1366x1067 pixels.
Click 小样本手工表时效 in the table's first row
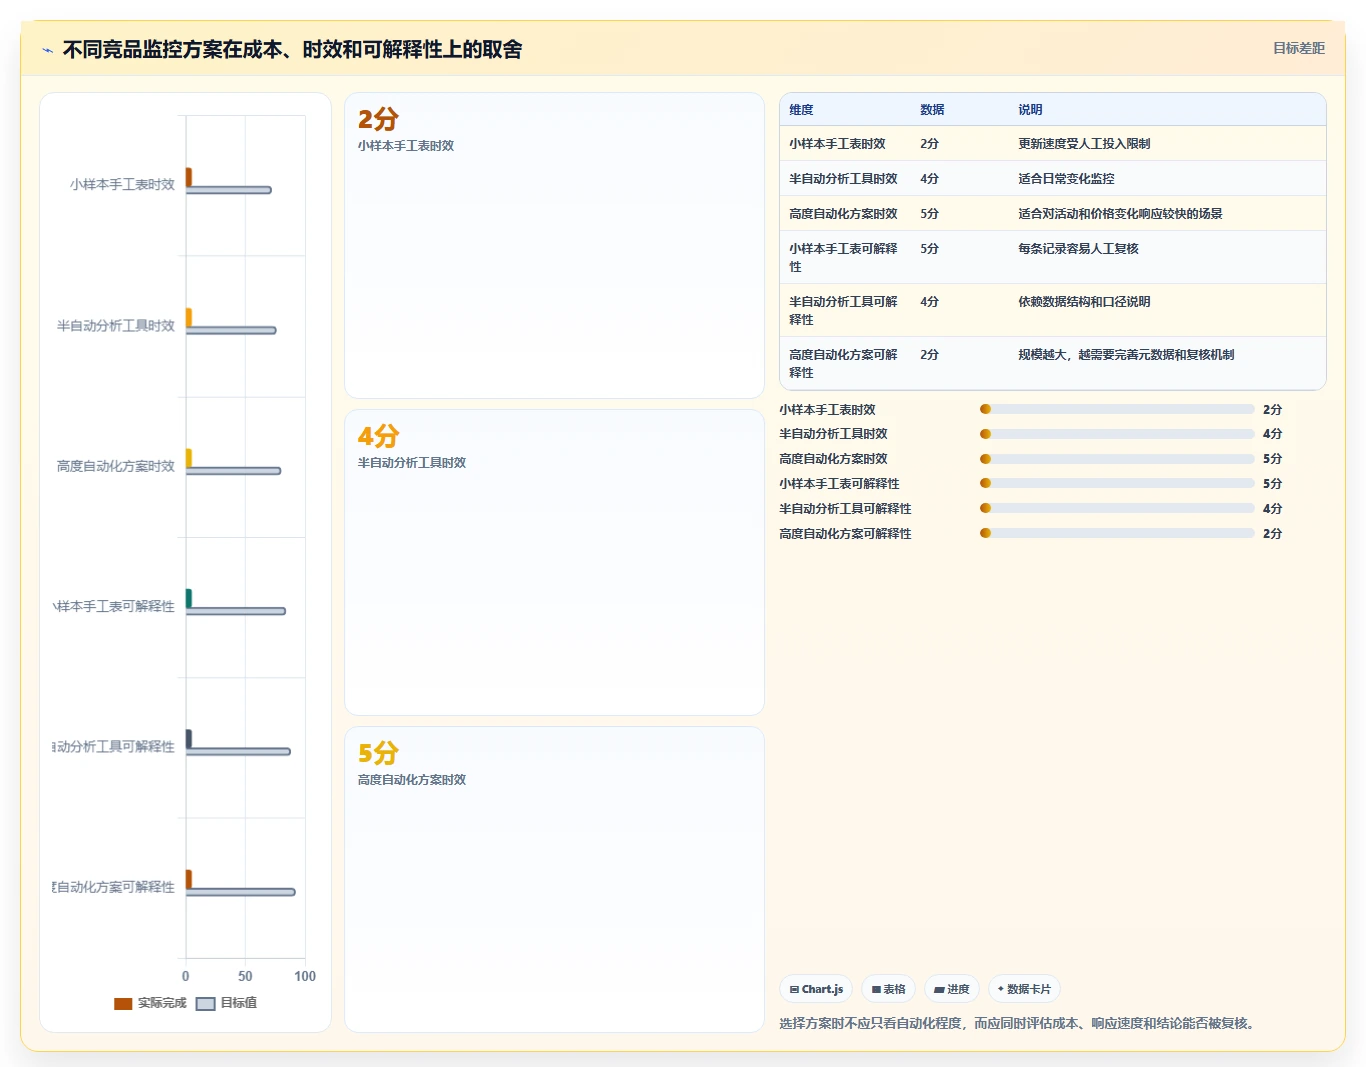[x=837, y=144]
